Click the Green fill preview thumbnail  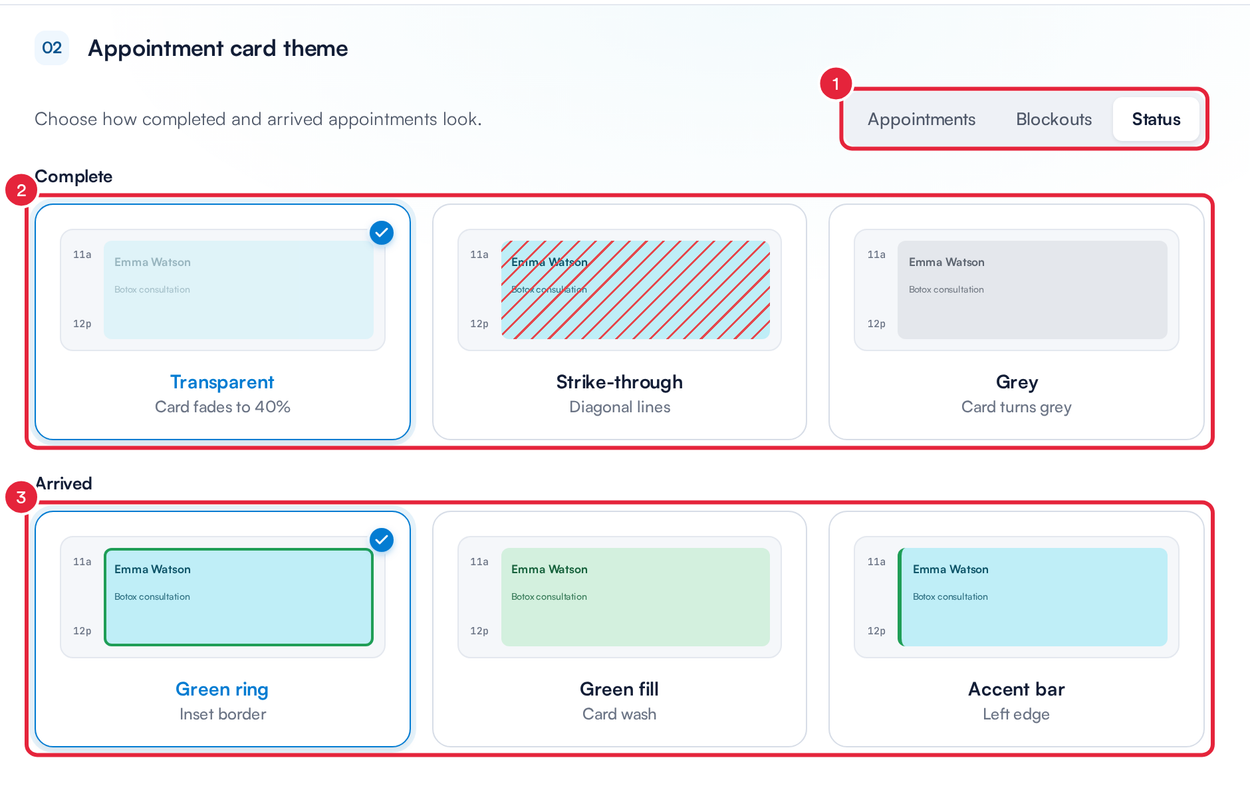[x=619, y=597]
